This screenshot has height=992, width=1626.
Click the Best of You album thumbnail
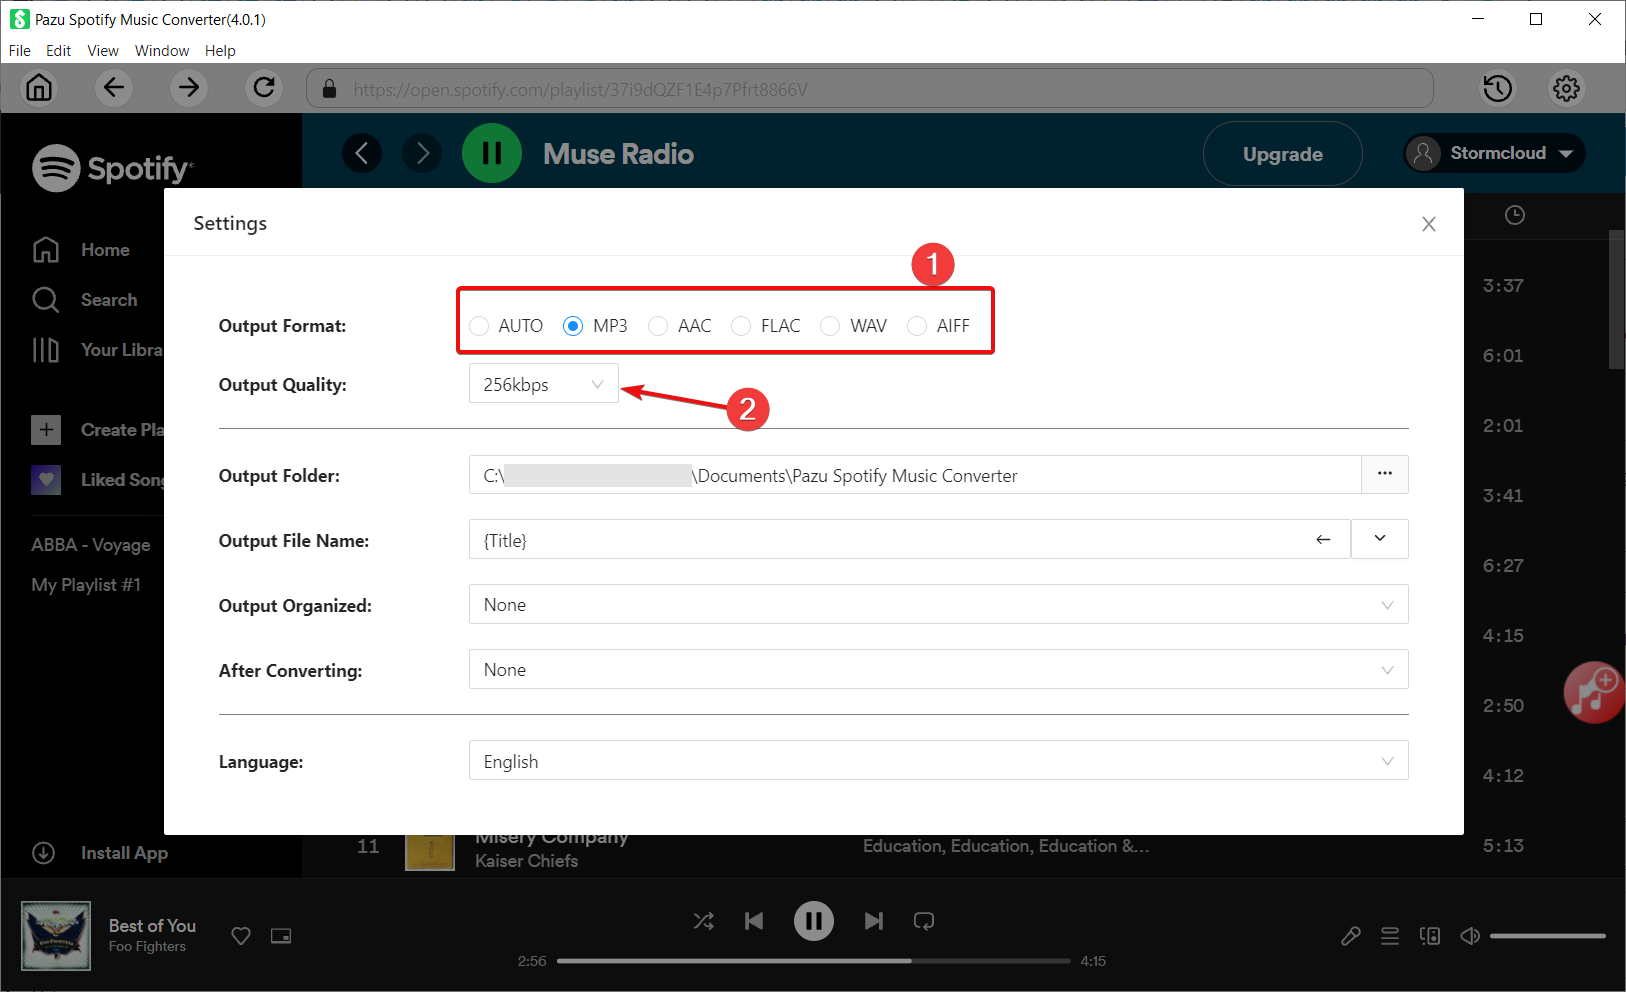coord(56,936)
